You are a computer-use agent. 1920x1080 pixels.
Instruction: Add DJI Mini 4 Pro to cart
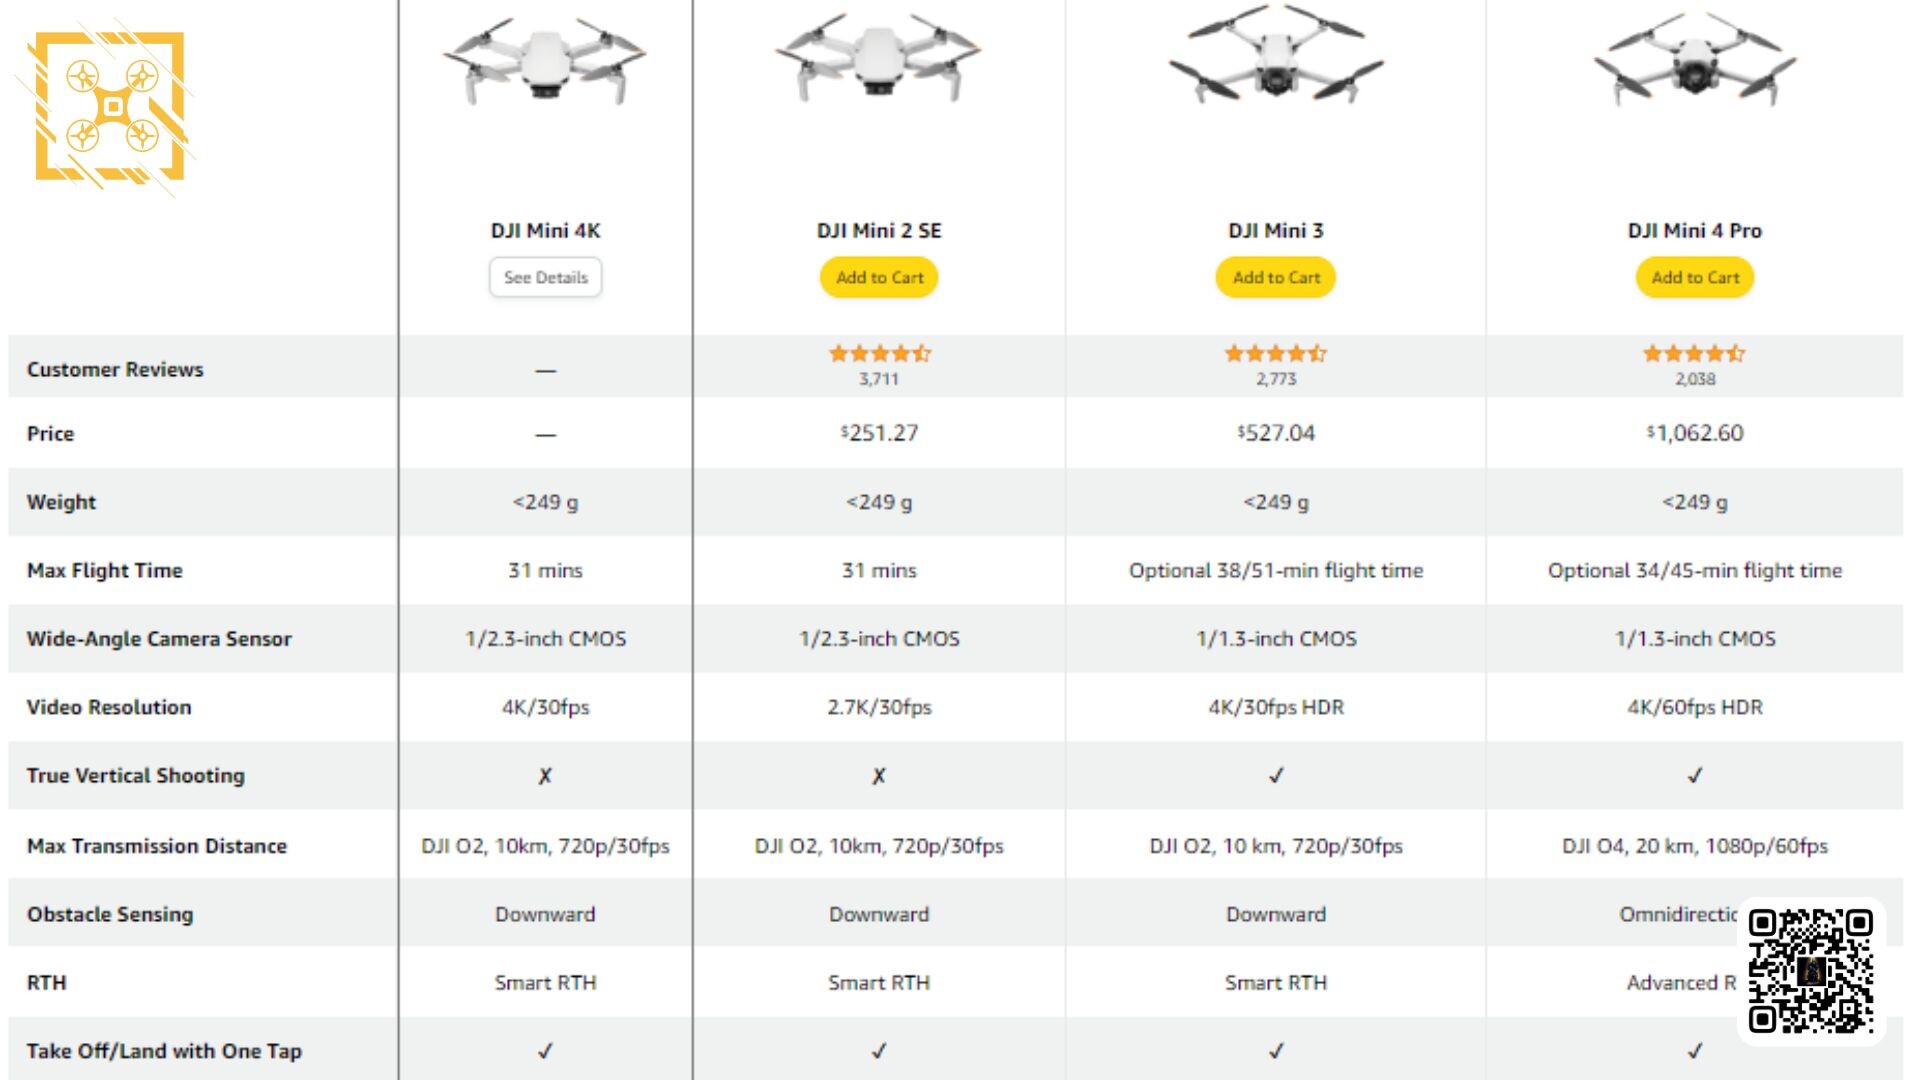click(1695, 277)
